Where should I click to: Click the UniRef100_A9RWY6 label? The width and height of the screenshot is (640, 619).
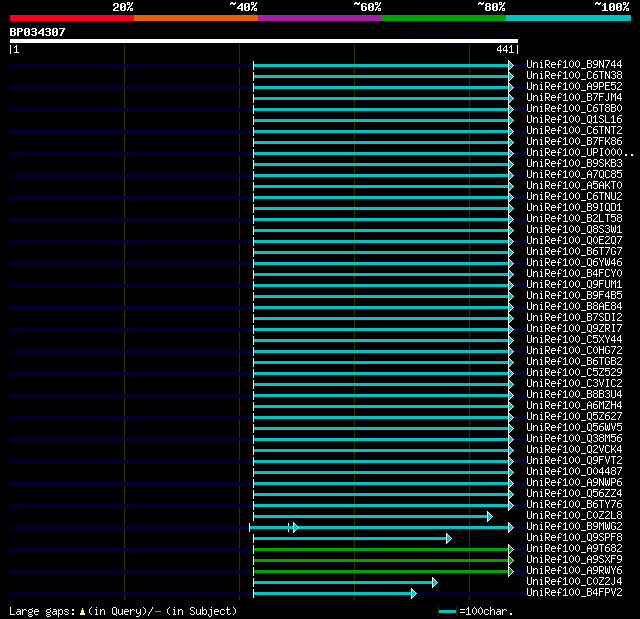pos(574,571)
